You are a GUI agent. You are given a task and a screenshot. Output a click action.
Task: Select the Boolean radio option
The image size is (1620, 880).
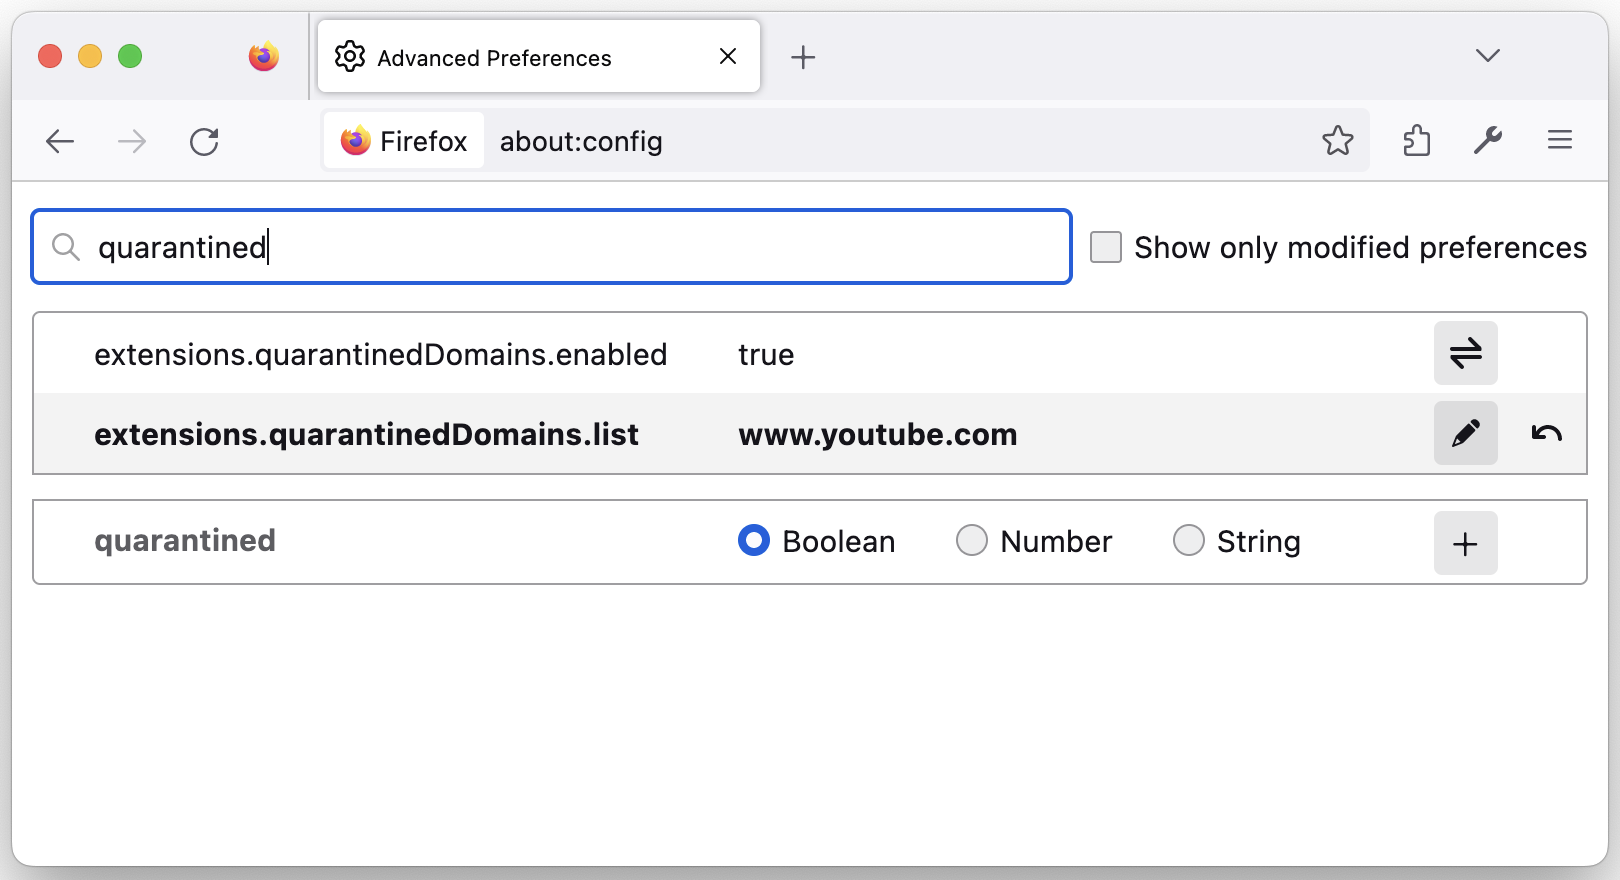click(754, 540)
